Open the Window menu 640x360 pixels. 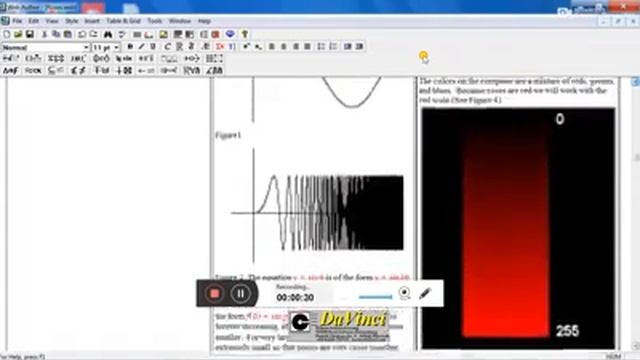[180, 21]
